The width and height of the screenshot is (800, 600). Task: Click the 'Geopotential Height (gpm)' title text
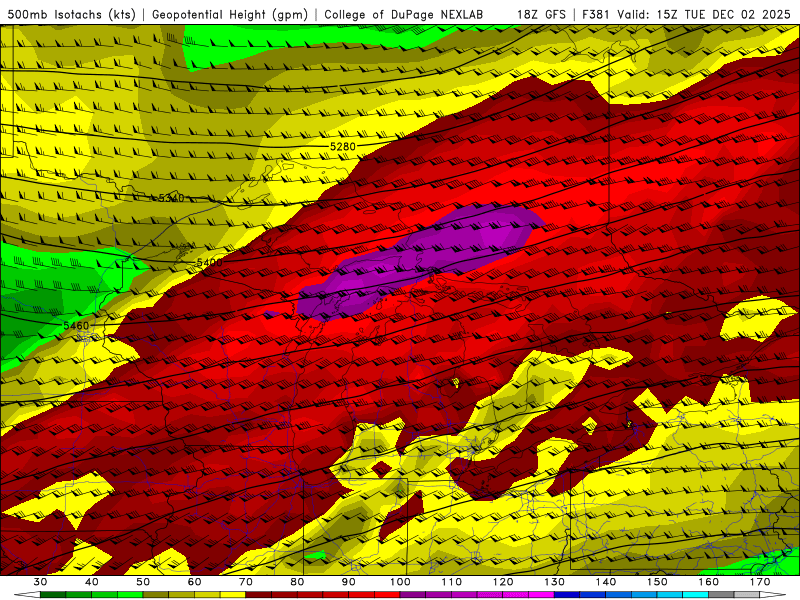point(230,15)
